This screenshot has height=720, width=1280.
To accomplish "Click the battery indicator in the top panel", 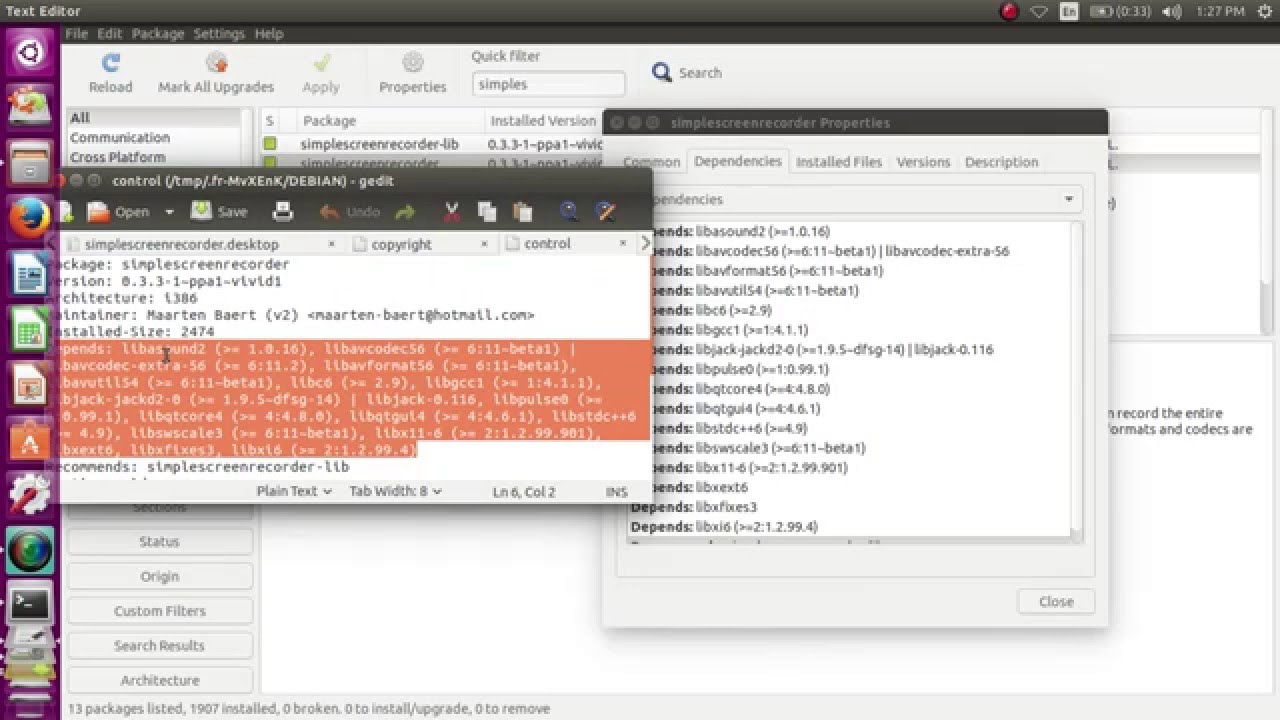I will [1119, 11].
